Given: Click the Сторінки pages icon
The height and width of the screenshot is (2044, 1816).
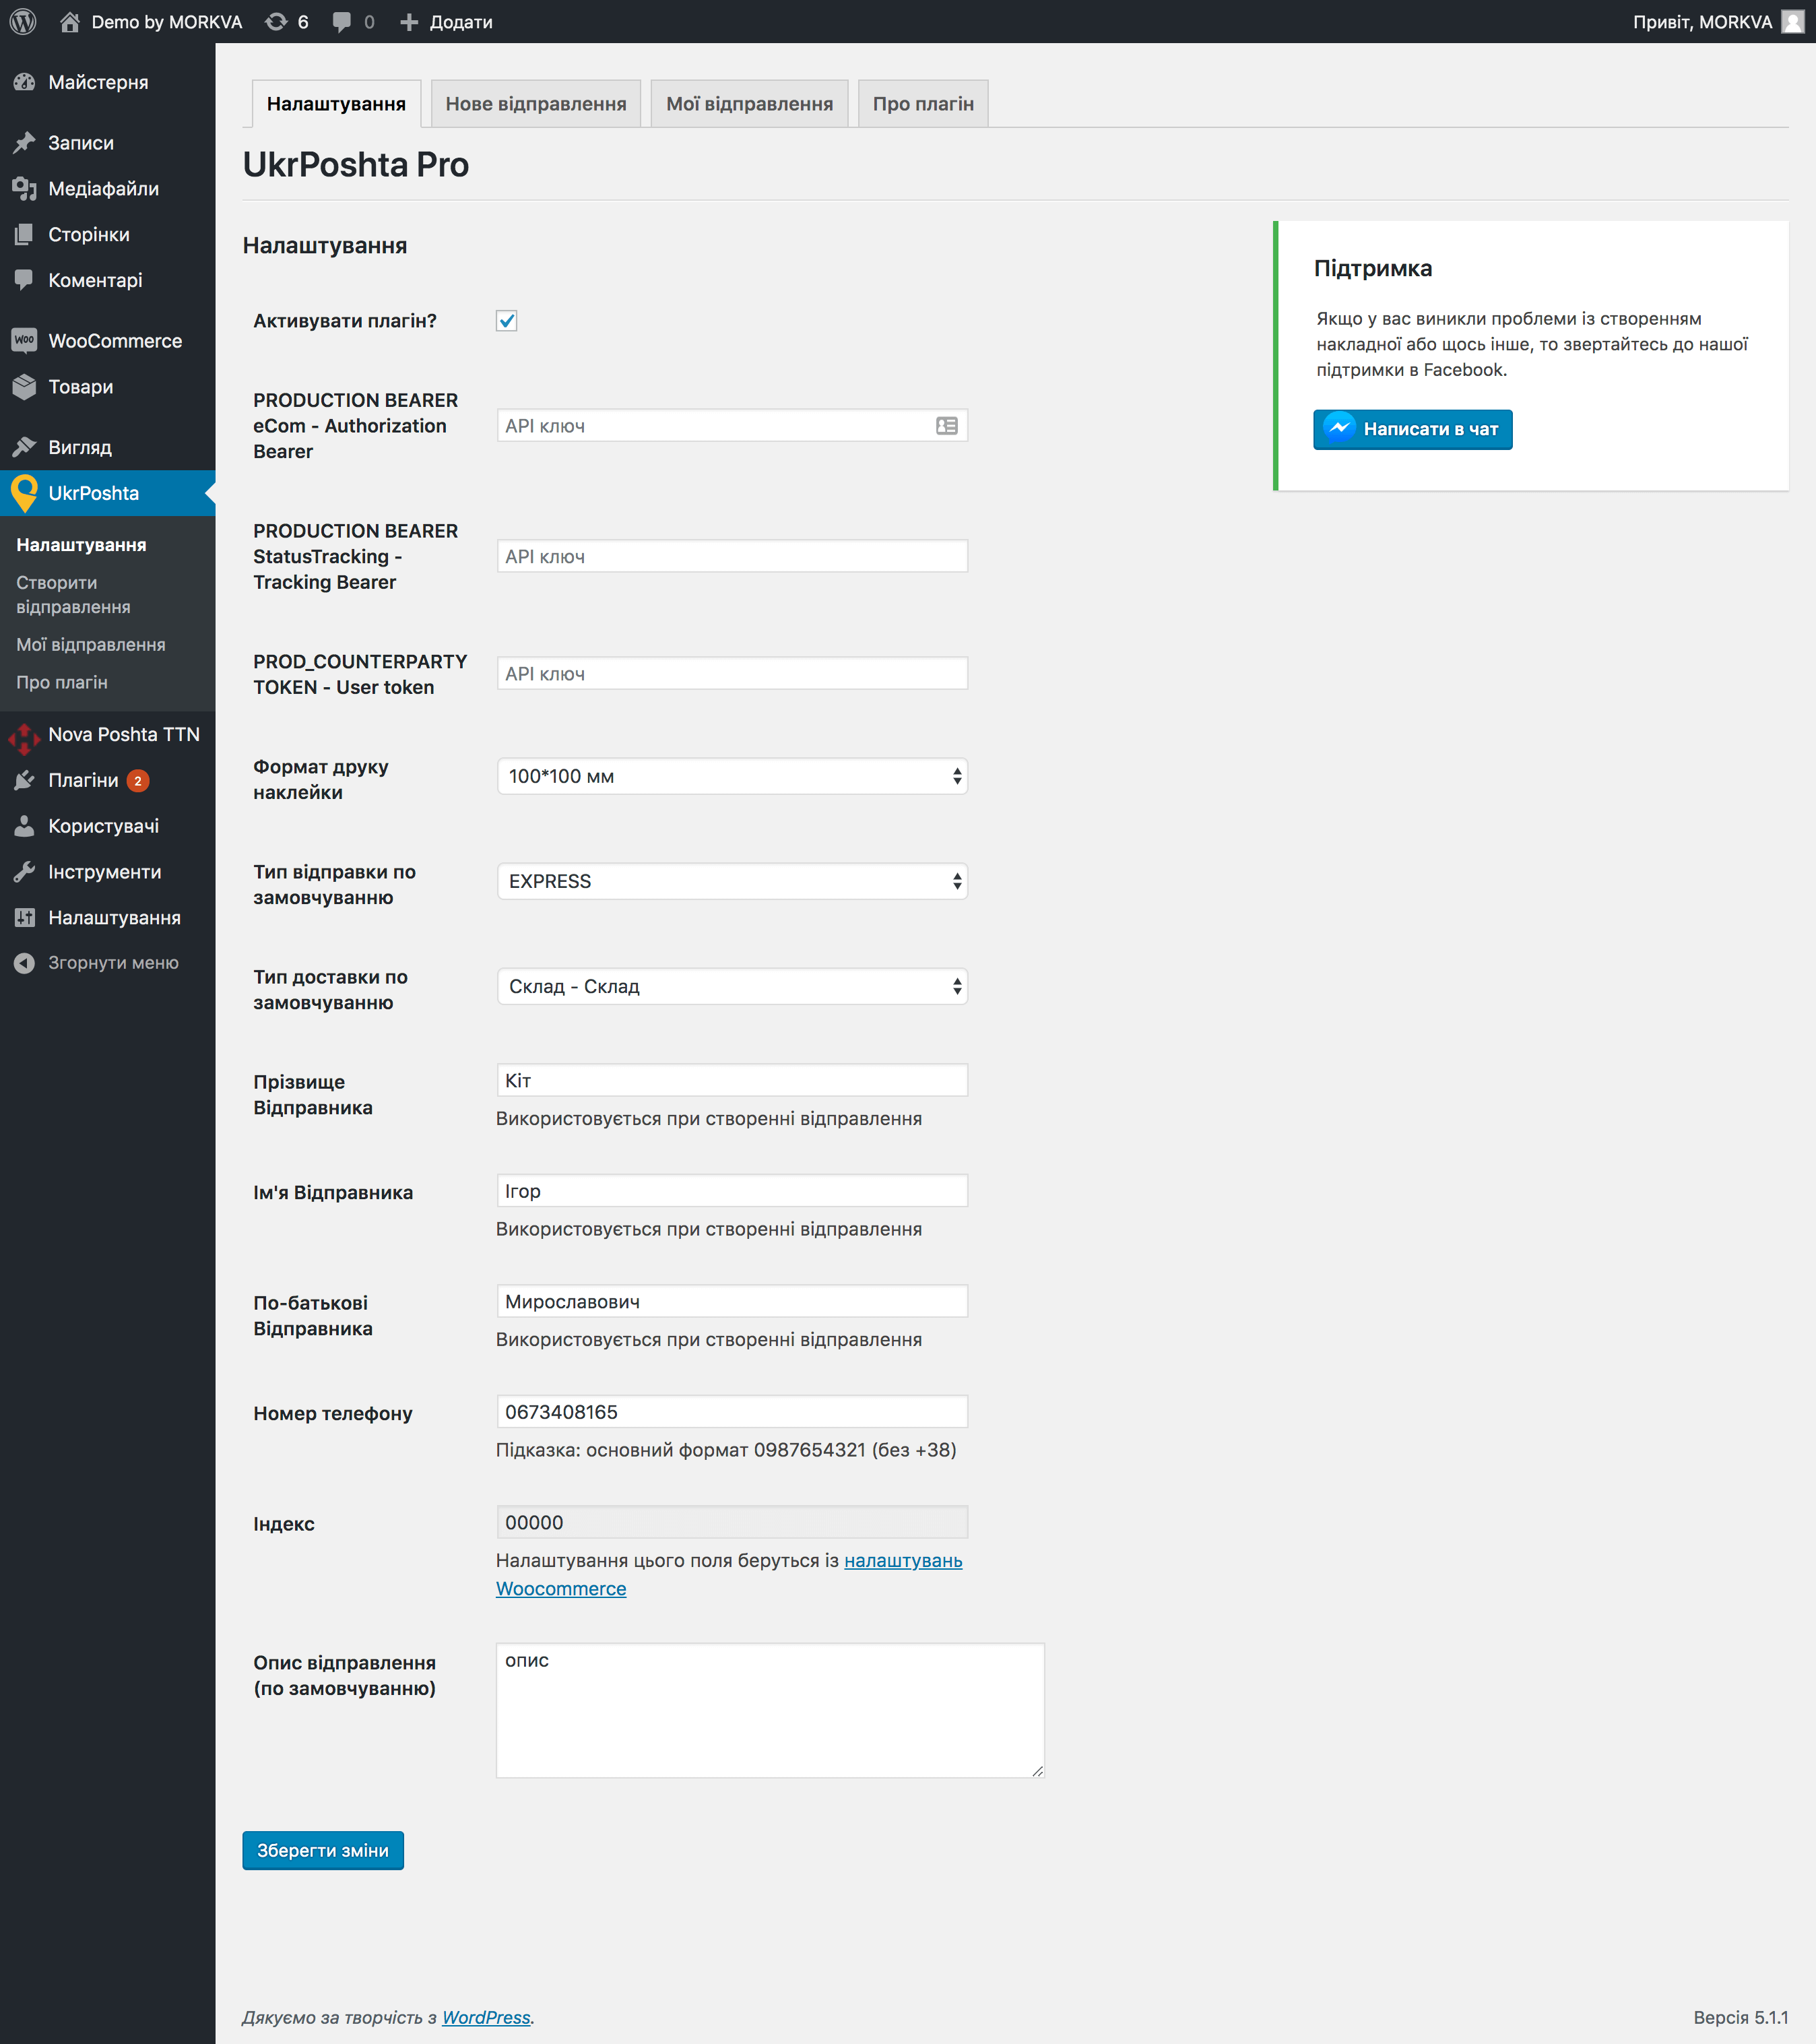Looking at the screenshot, I should [24, 234].
